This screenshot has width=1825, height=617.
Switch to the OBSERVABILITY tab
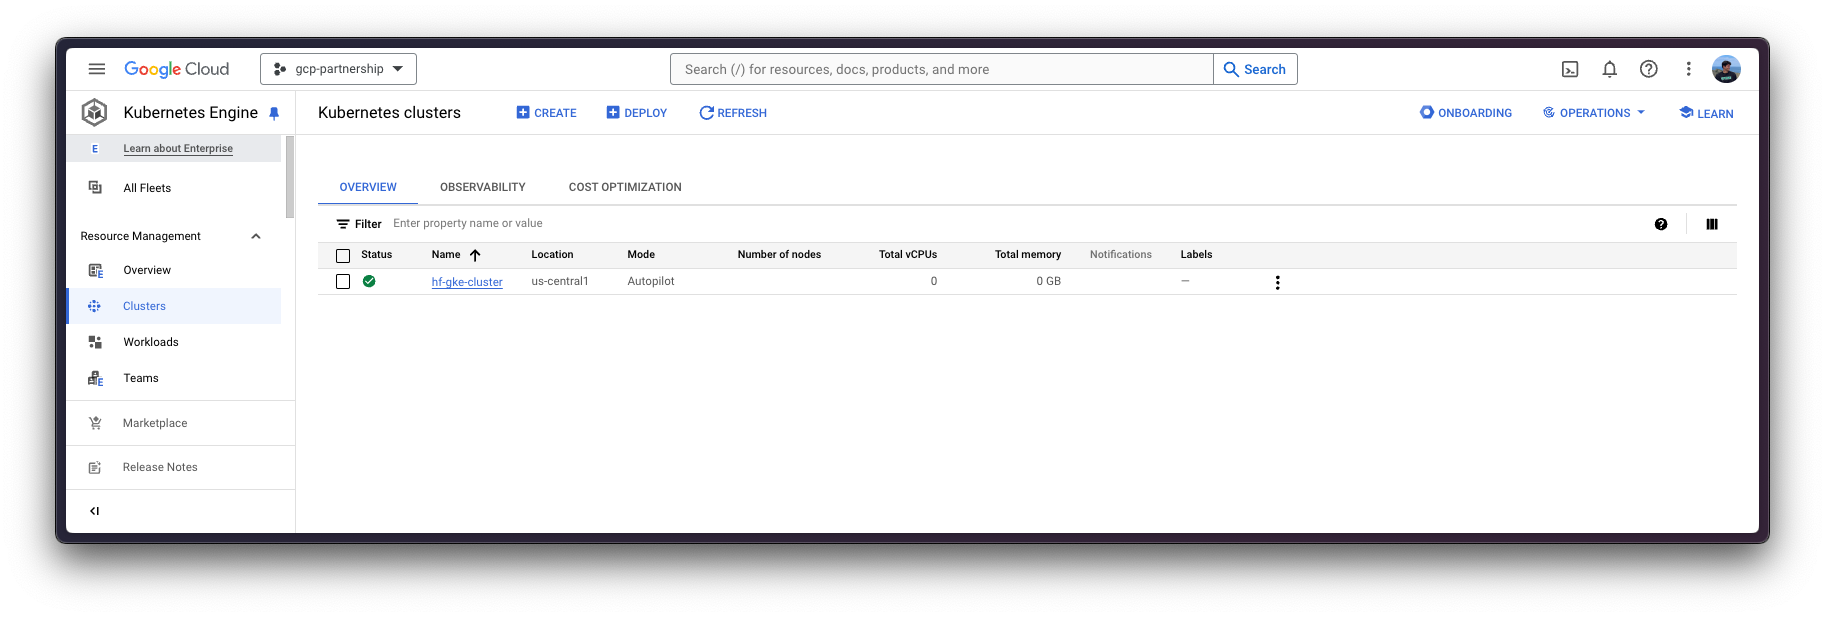pos(483,187)
